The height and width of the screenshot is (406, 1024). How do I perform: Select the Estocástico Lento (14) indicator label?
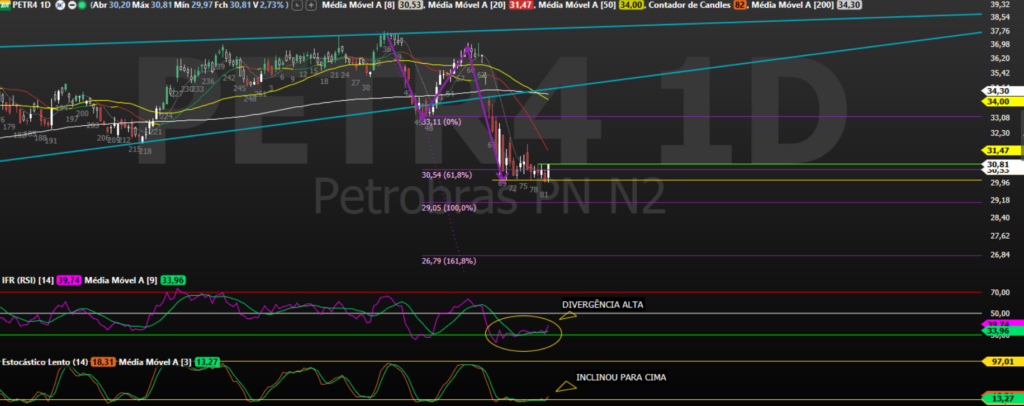pyautogui.click(x=44, y=362)
